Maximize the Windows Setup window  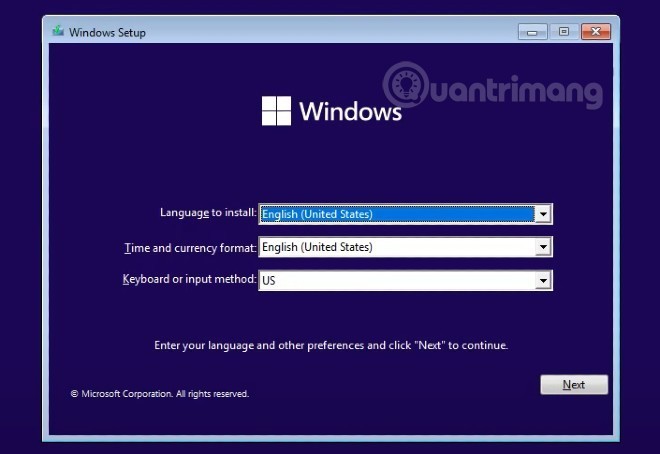[563, 32]
